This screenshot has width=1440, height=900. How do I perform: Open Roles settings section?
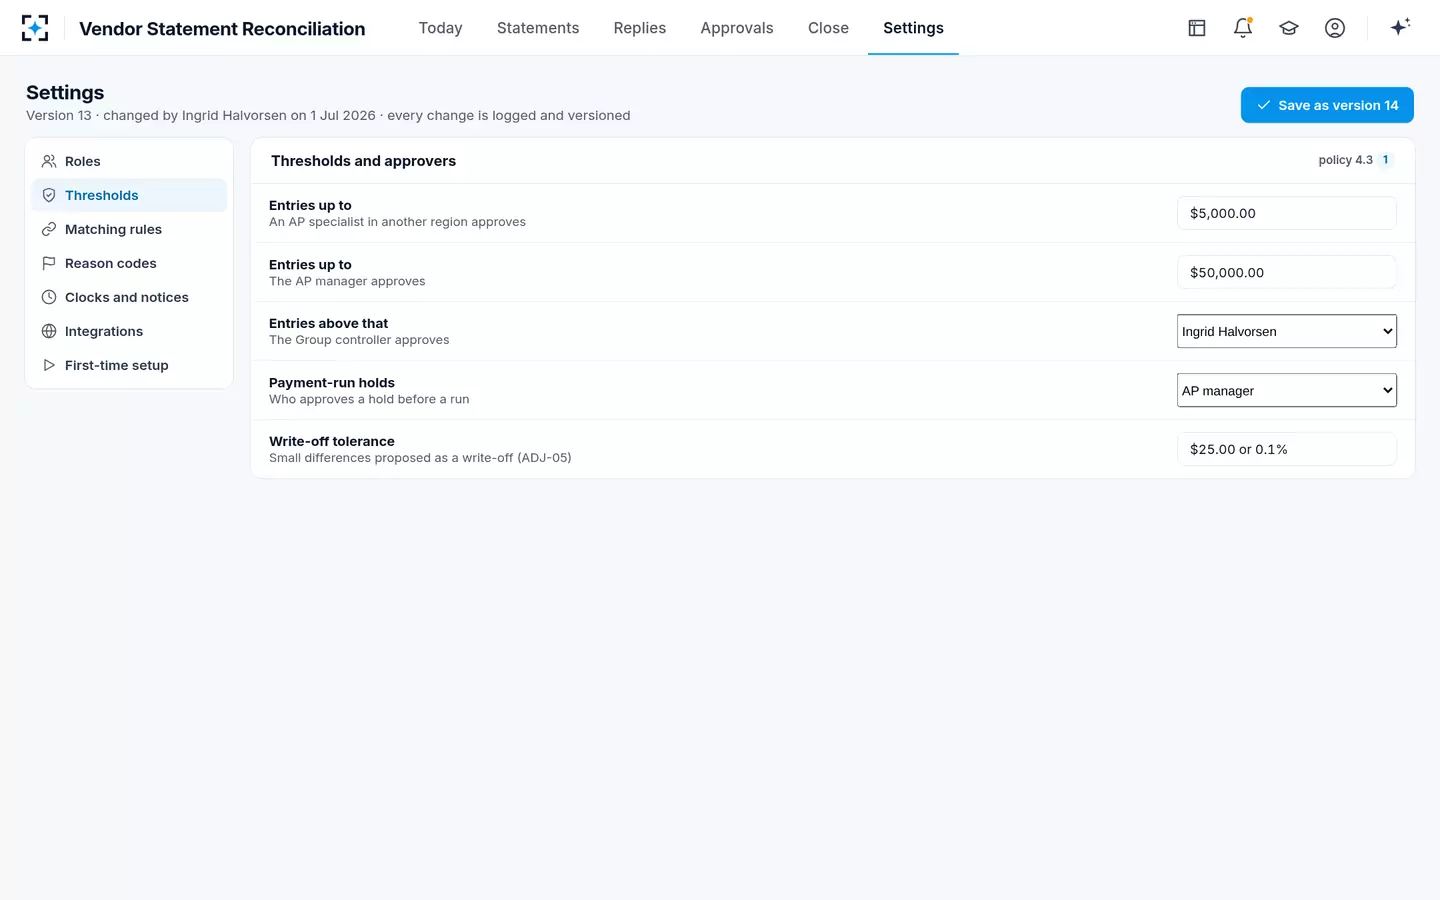click(129, 161)
